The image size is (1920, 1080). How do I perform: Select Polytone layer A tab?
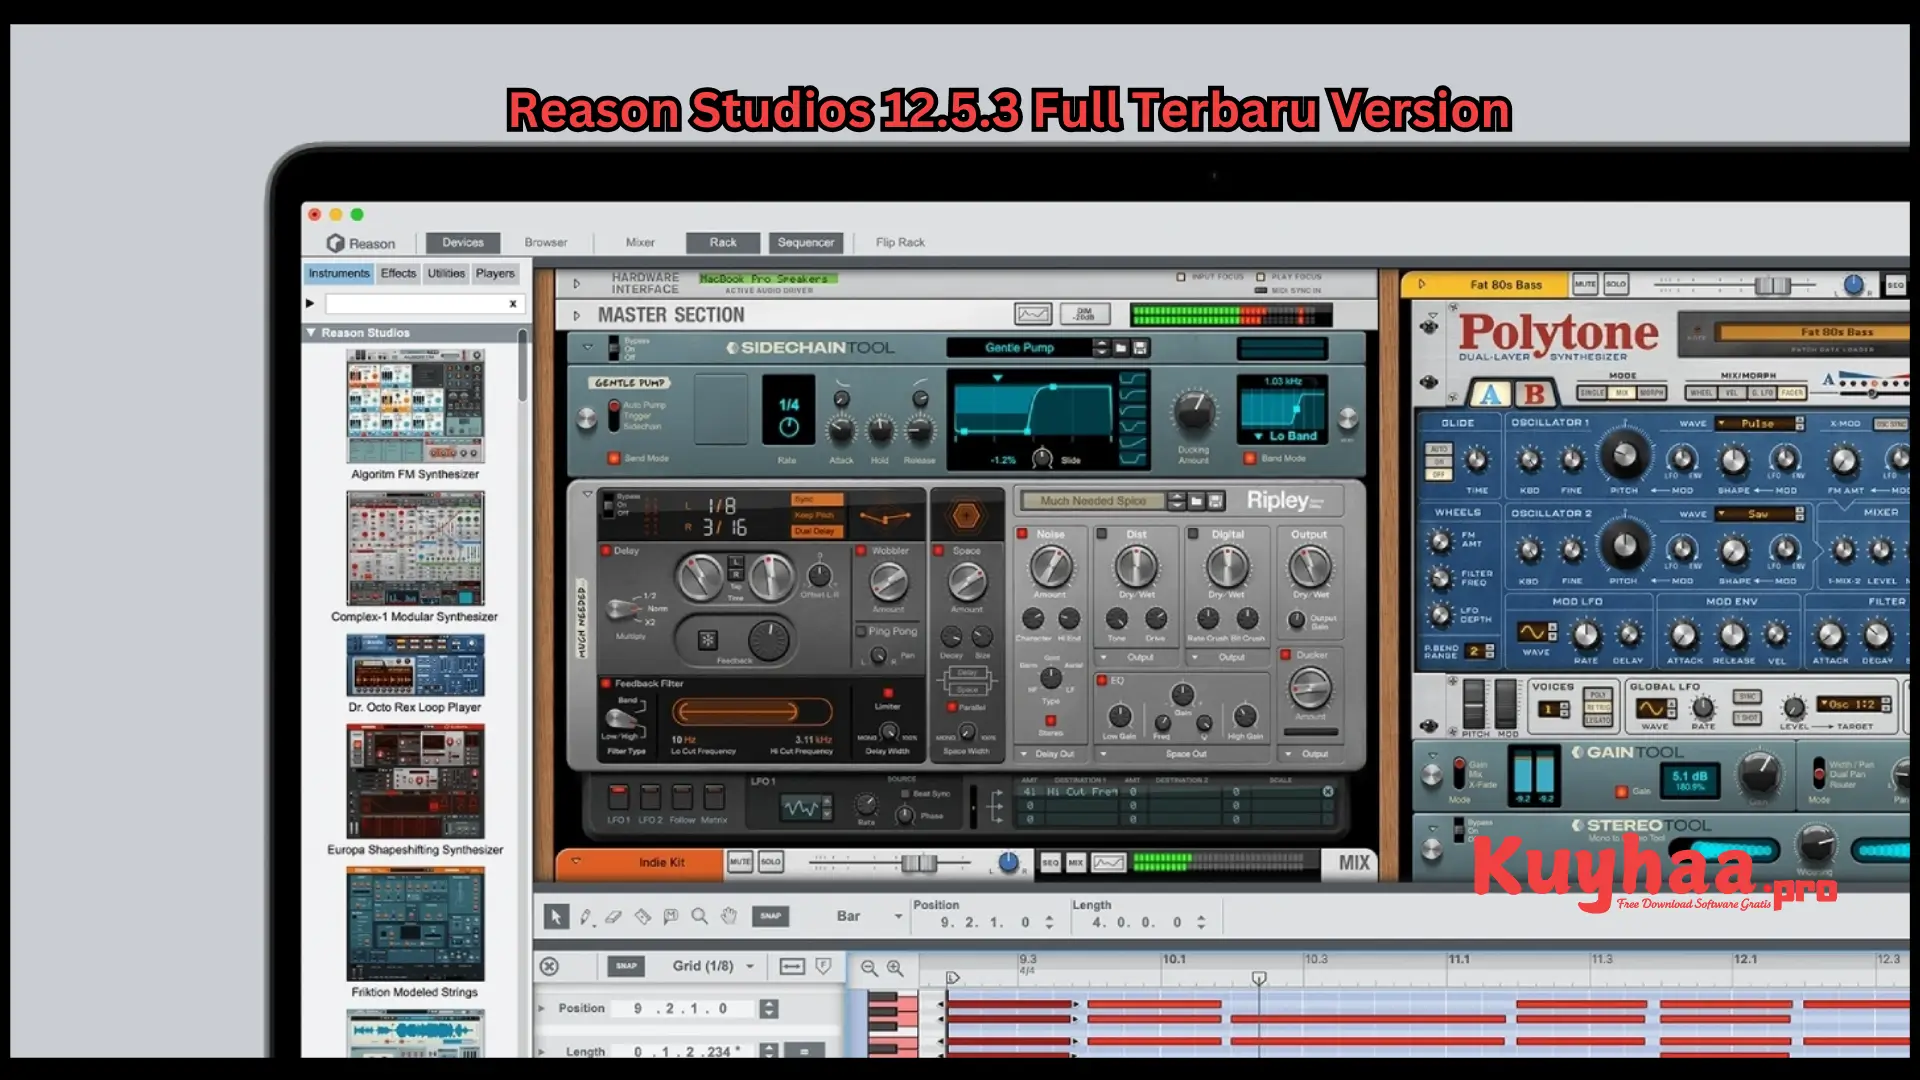click(1490, 394)
